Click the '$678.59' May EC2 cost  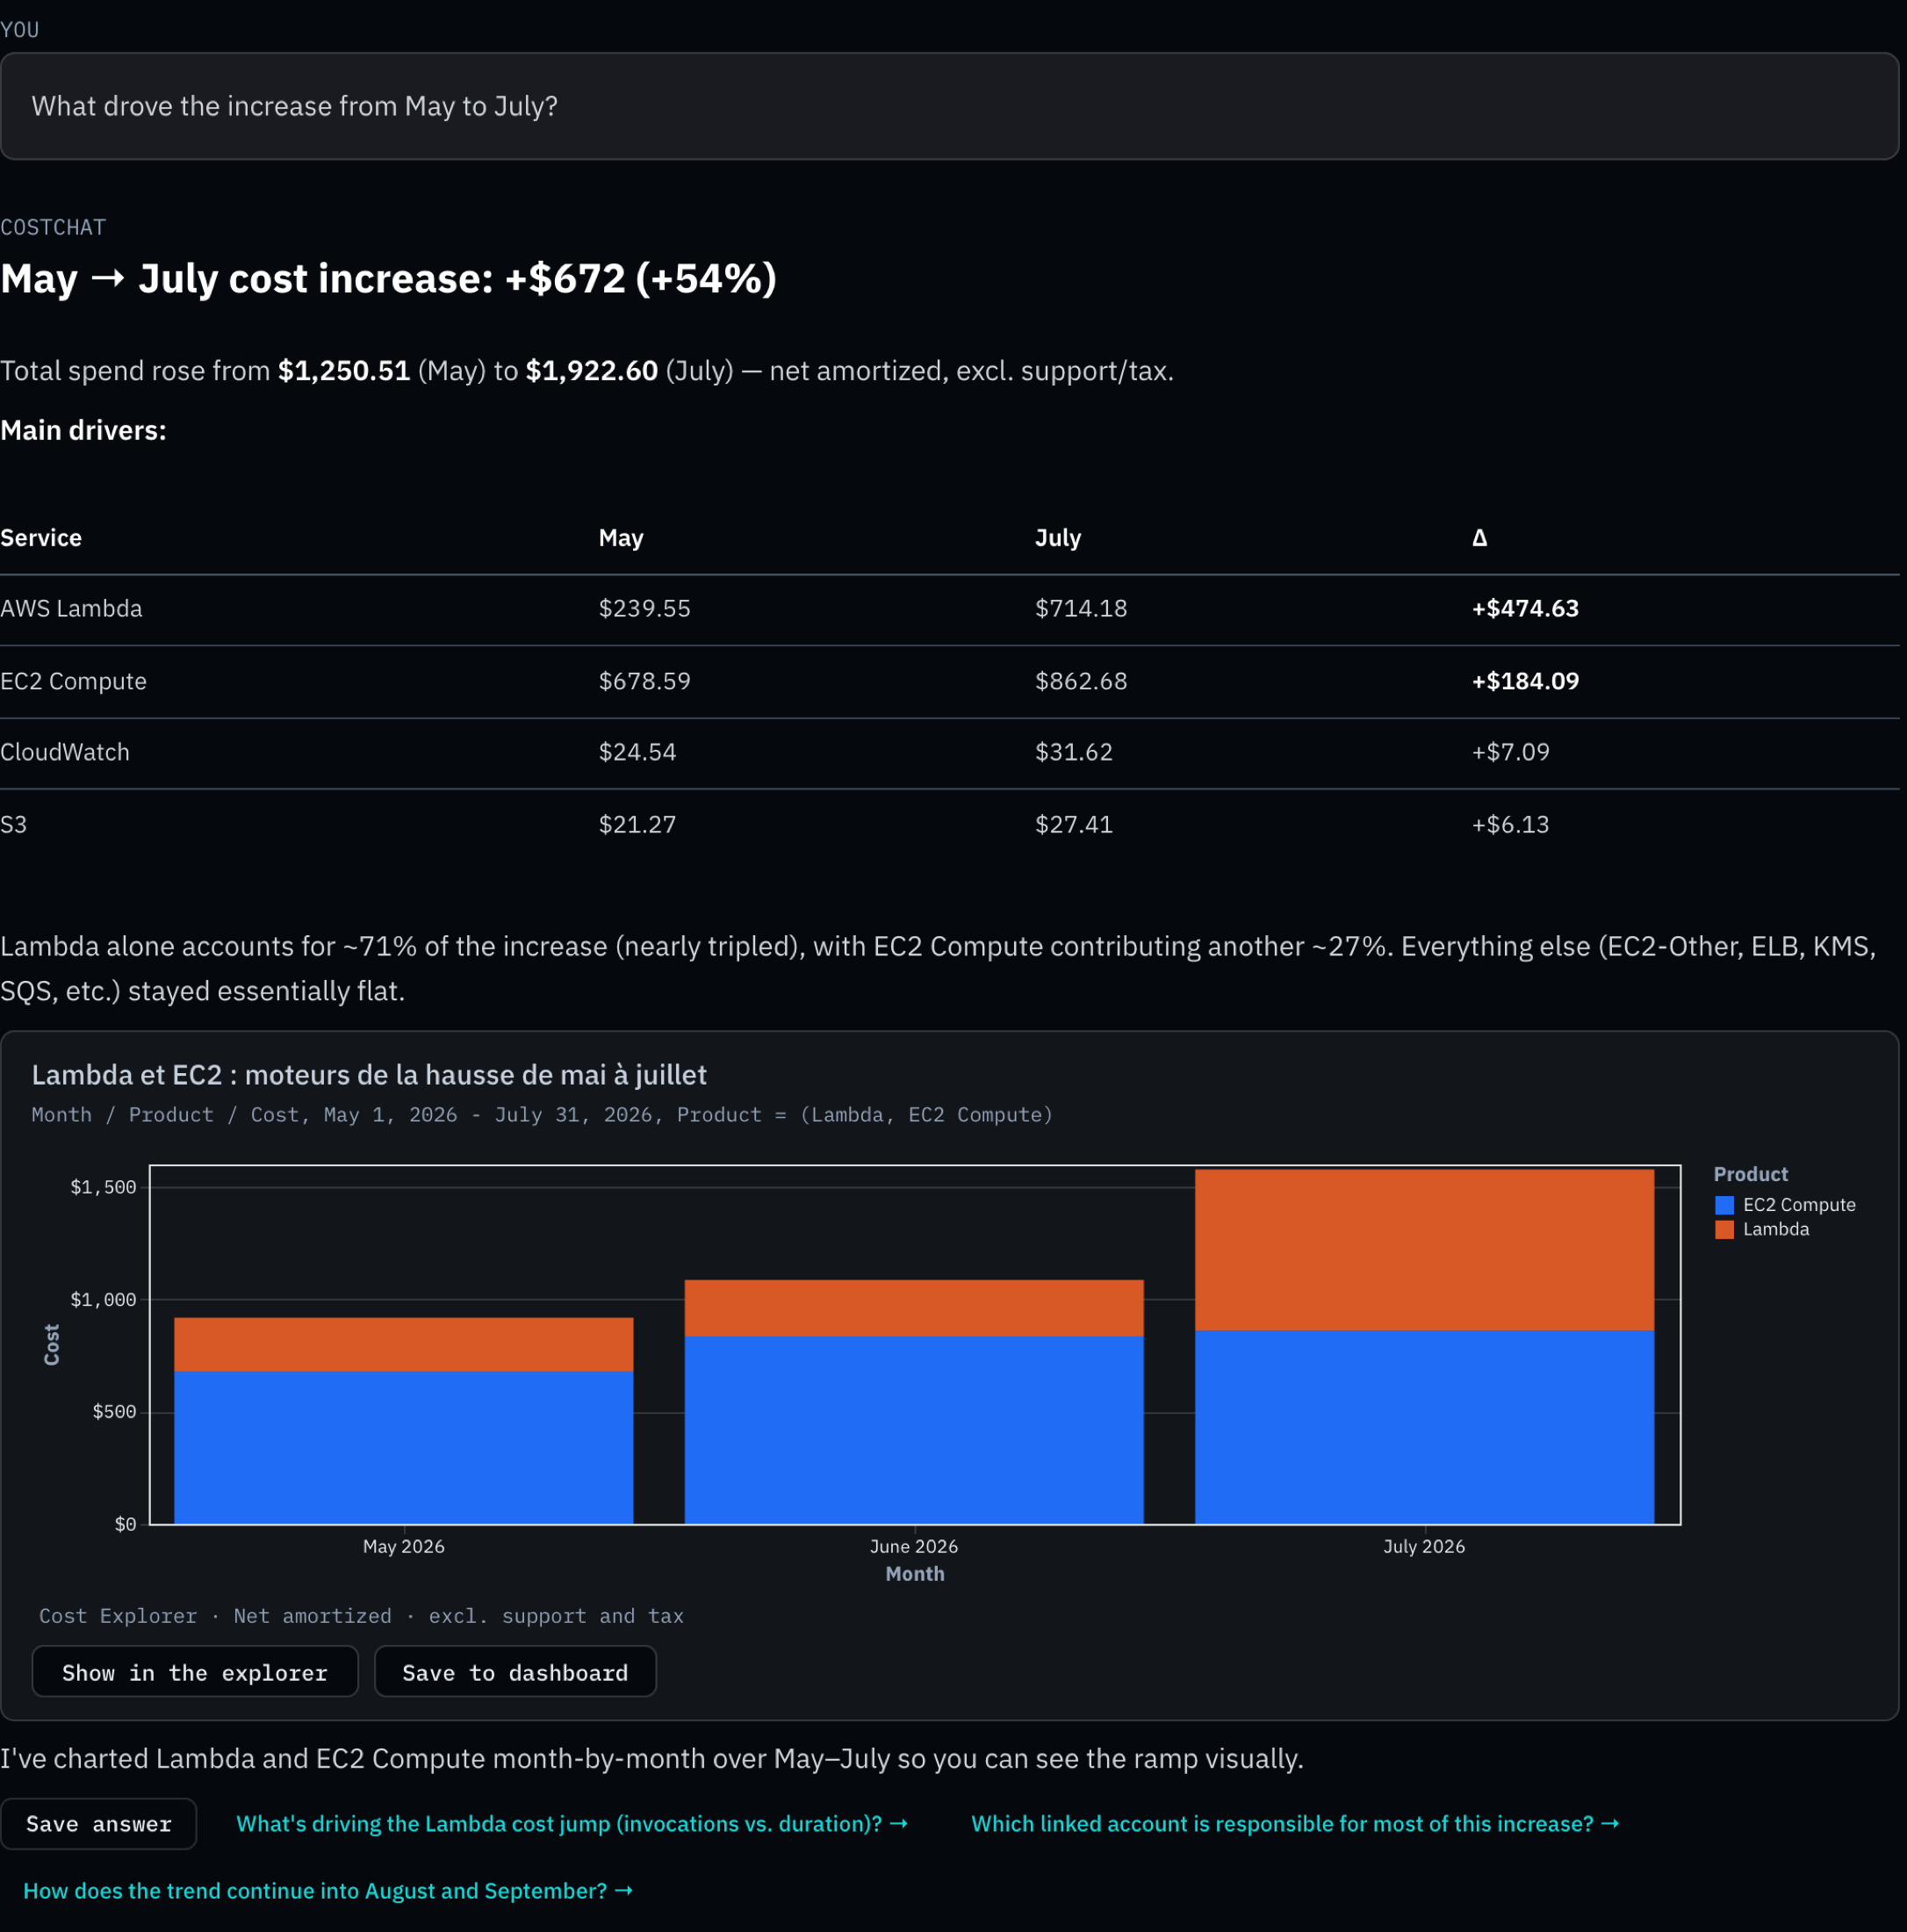coord(644,681)
